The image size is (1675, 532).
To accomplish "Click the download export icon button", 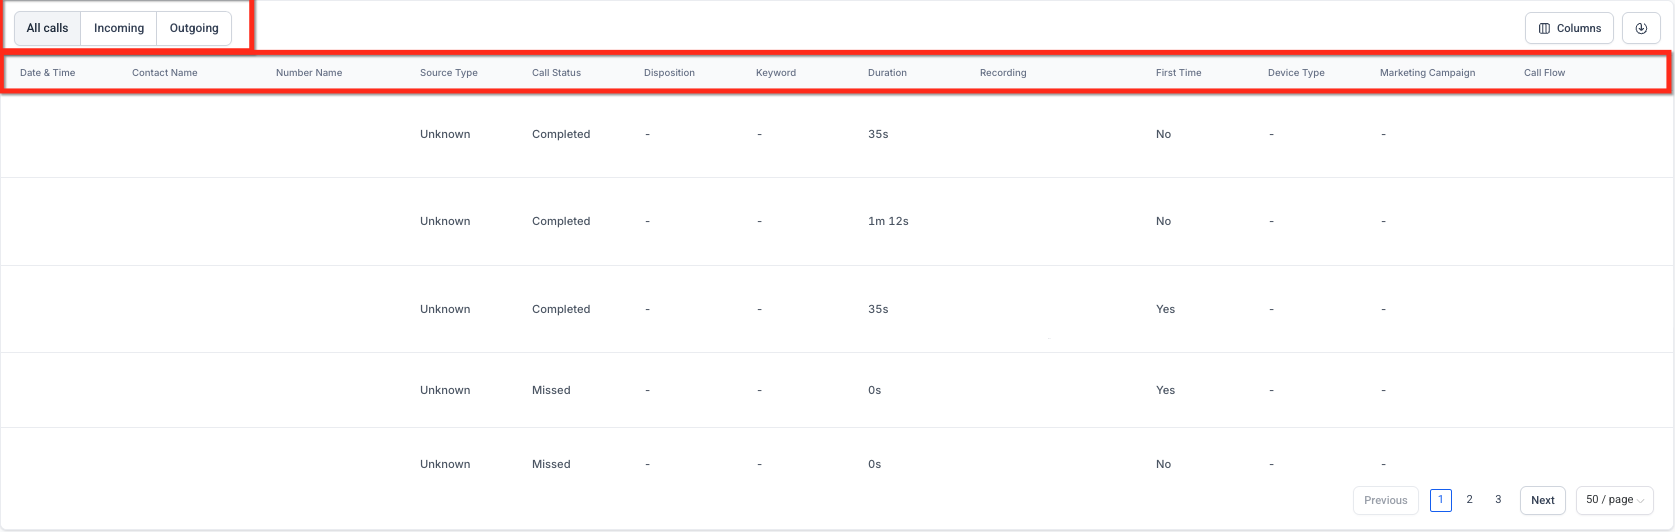I will tap(1641, 28).
